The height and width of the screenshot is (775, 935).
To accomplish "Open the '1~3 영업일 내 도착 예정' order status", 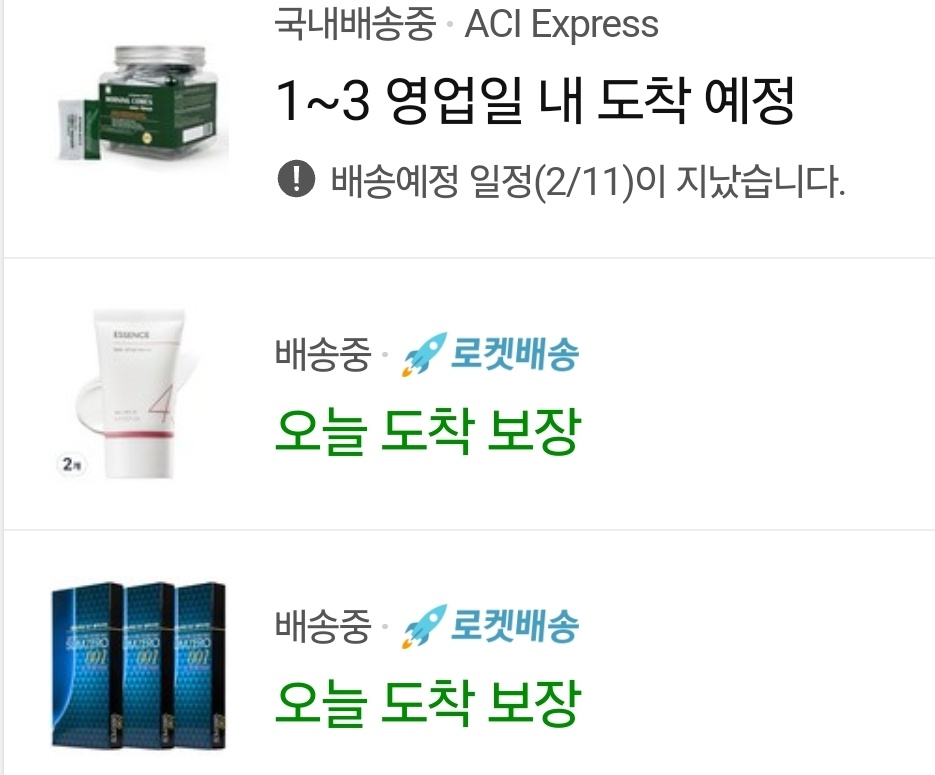I will pos(535,101).
